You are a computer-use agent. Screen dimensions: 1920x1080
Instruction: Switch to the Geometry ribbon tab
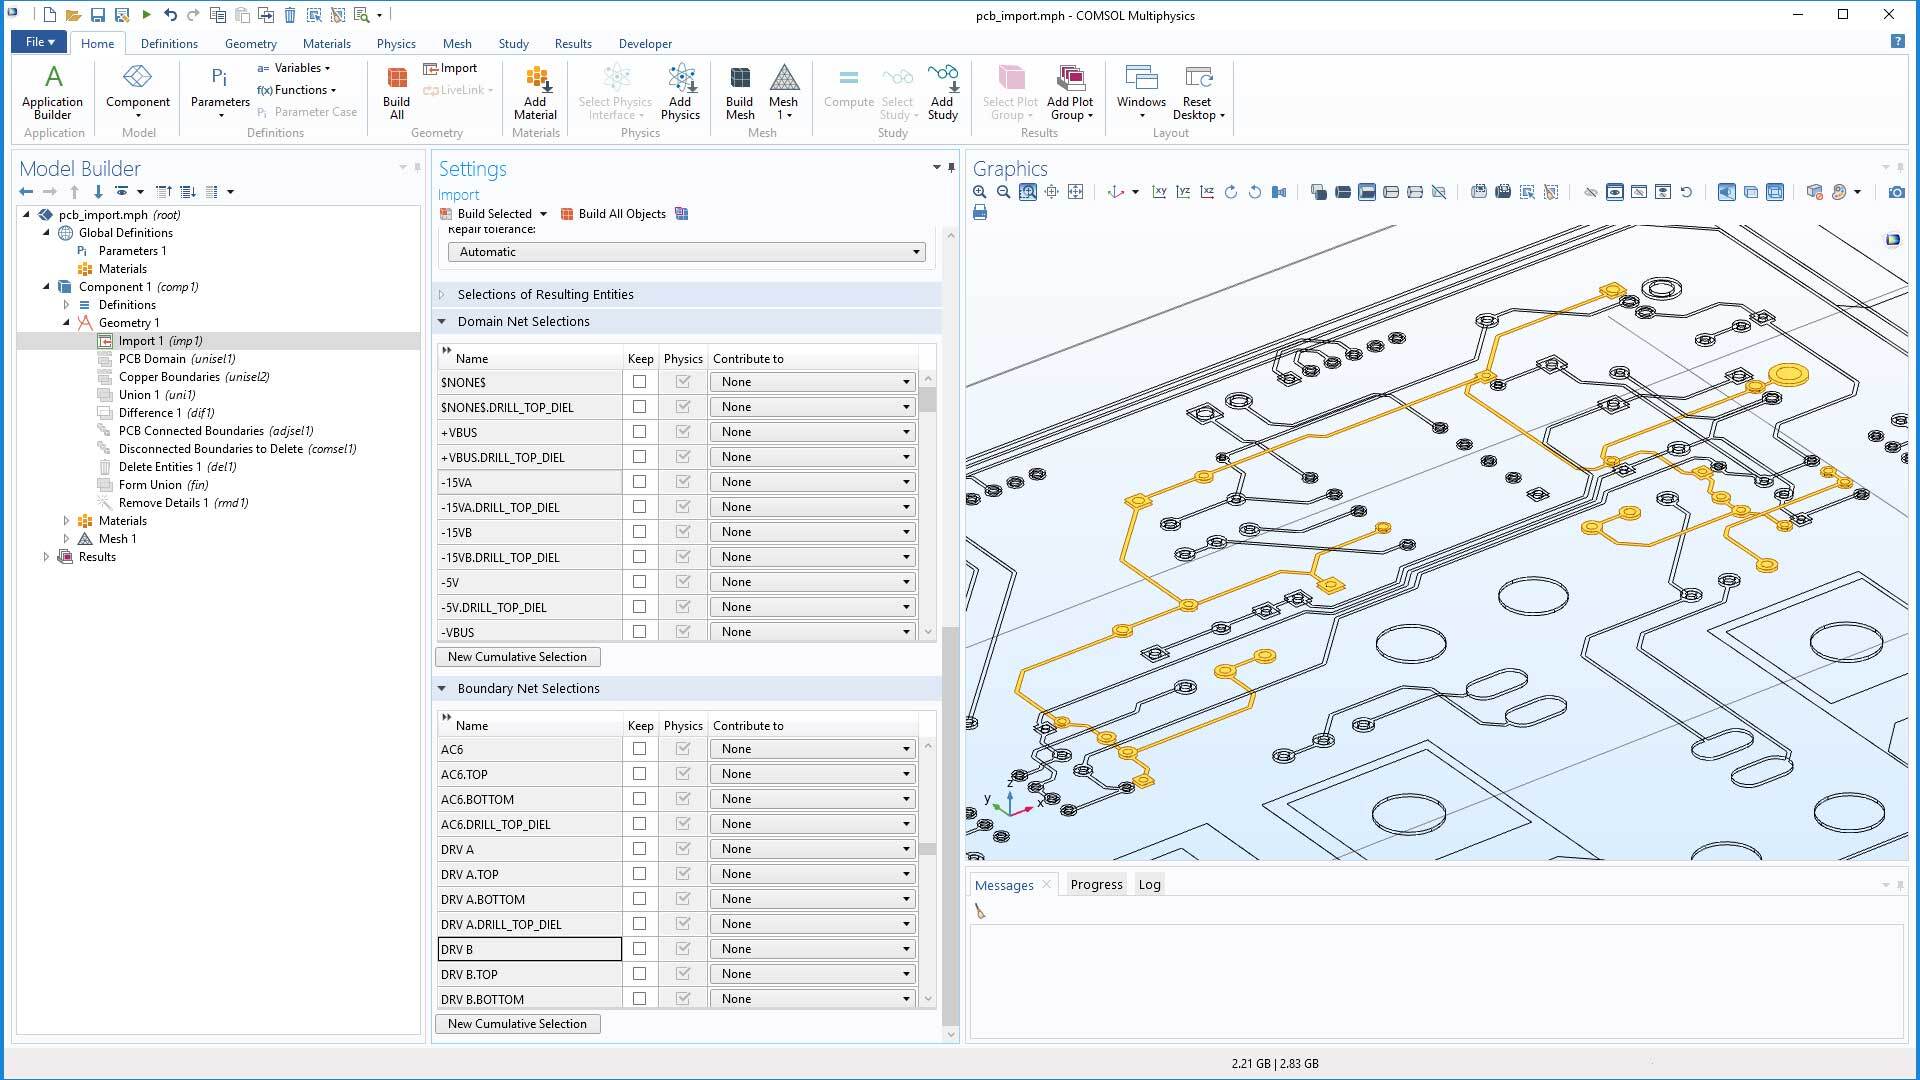point(250,43)
